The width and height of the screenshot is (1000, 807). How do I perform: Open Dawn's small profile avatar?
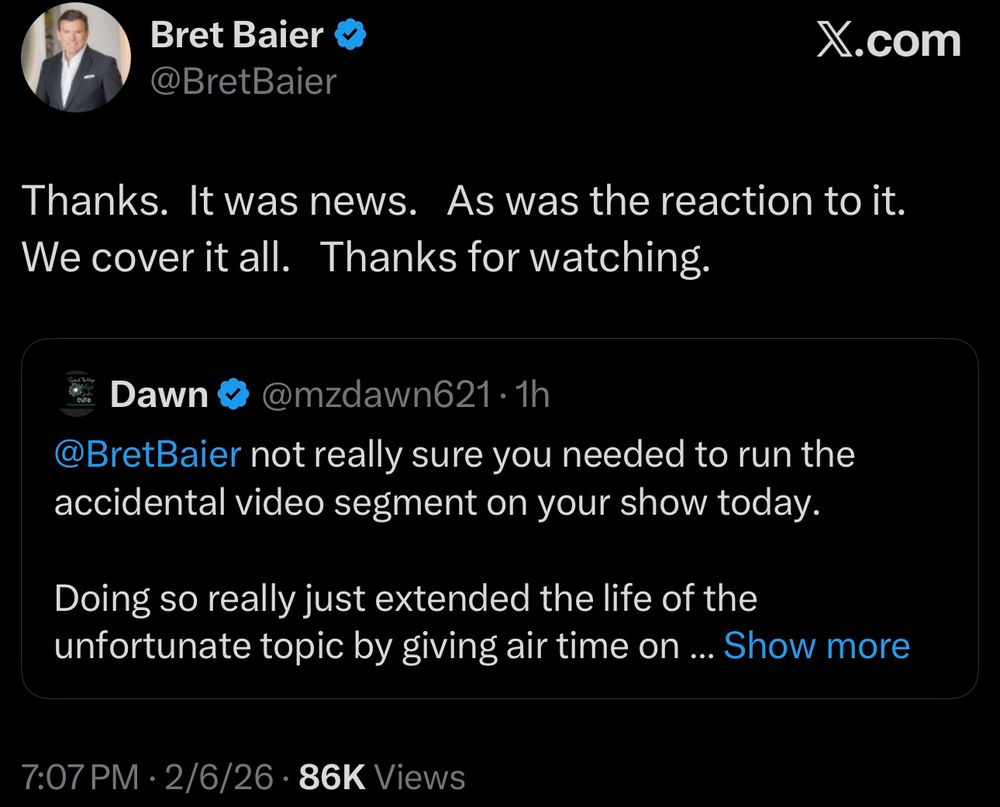pos(74,394)
